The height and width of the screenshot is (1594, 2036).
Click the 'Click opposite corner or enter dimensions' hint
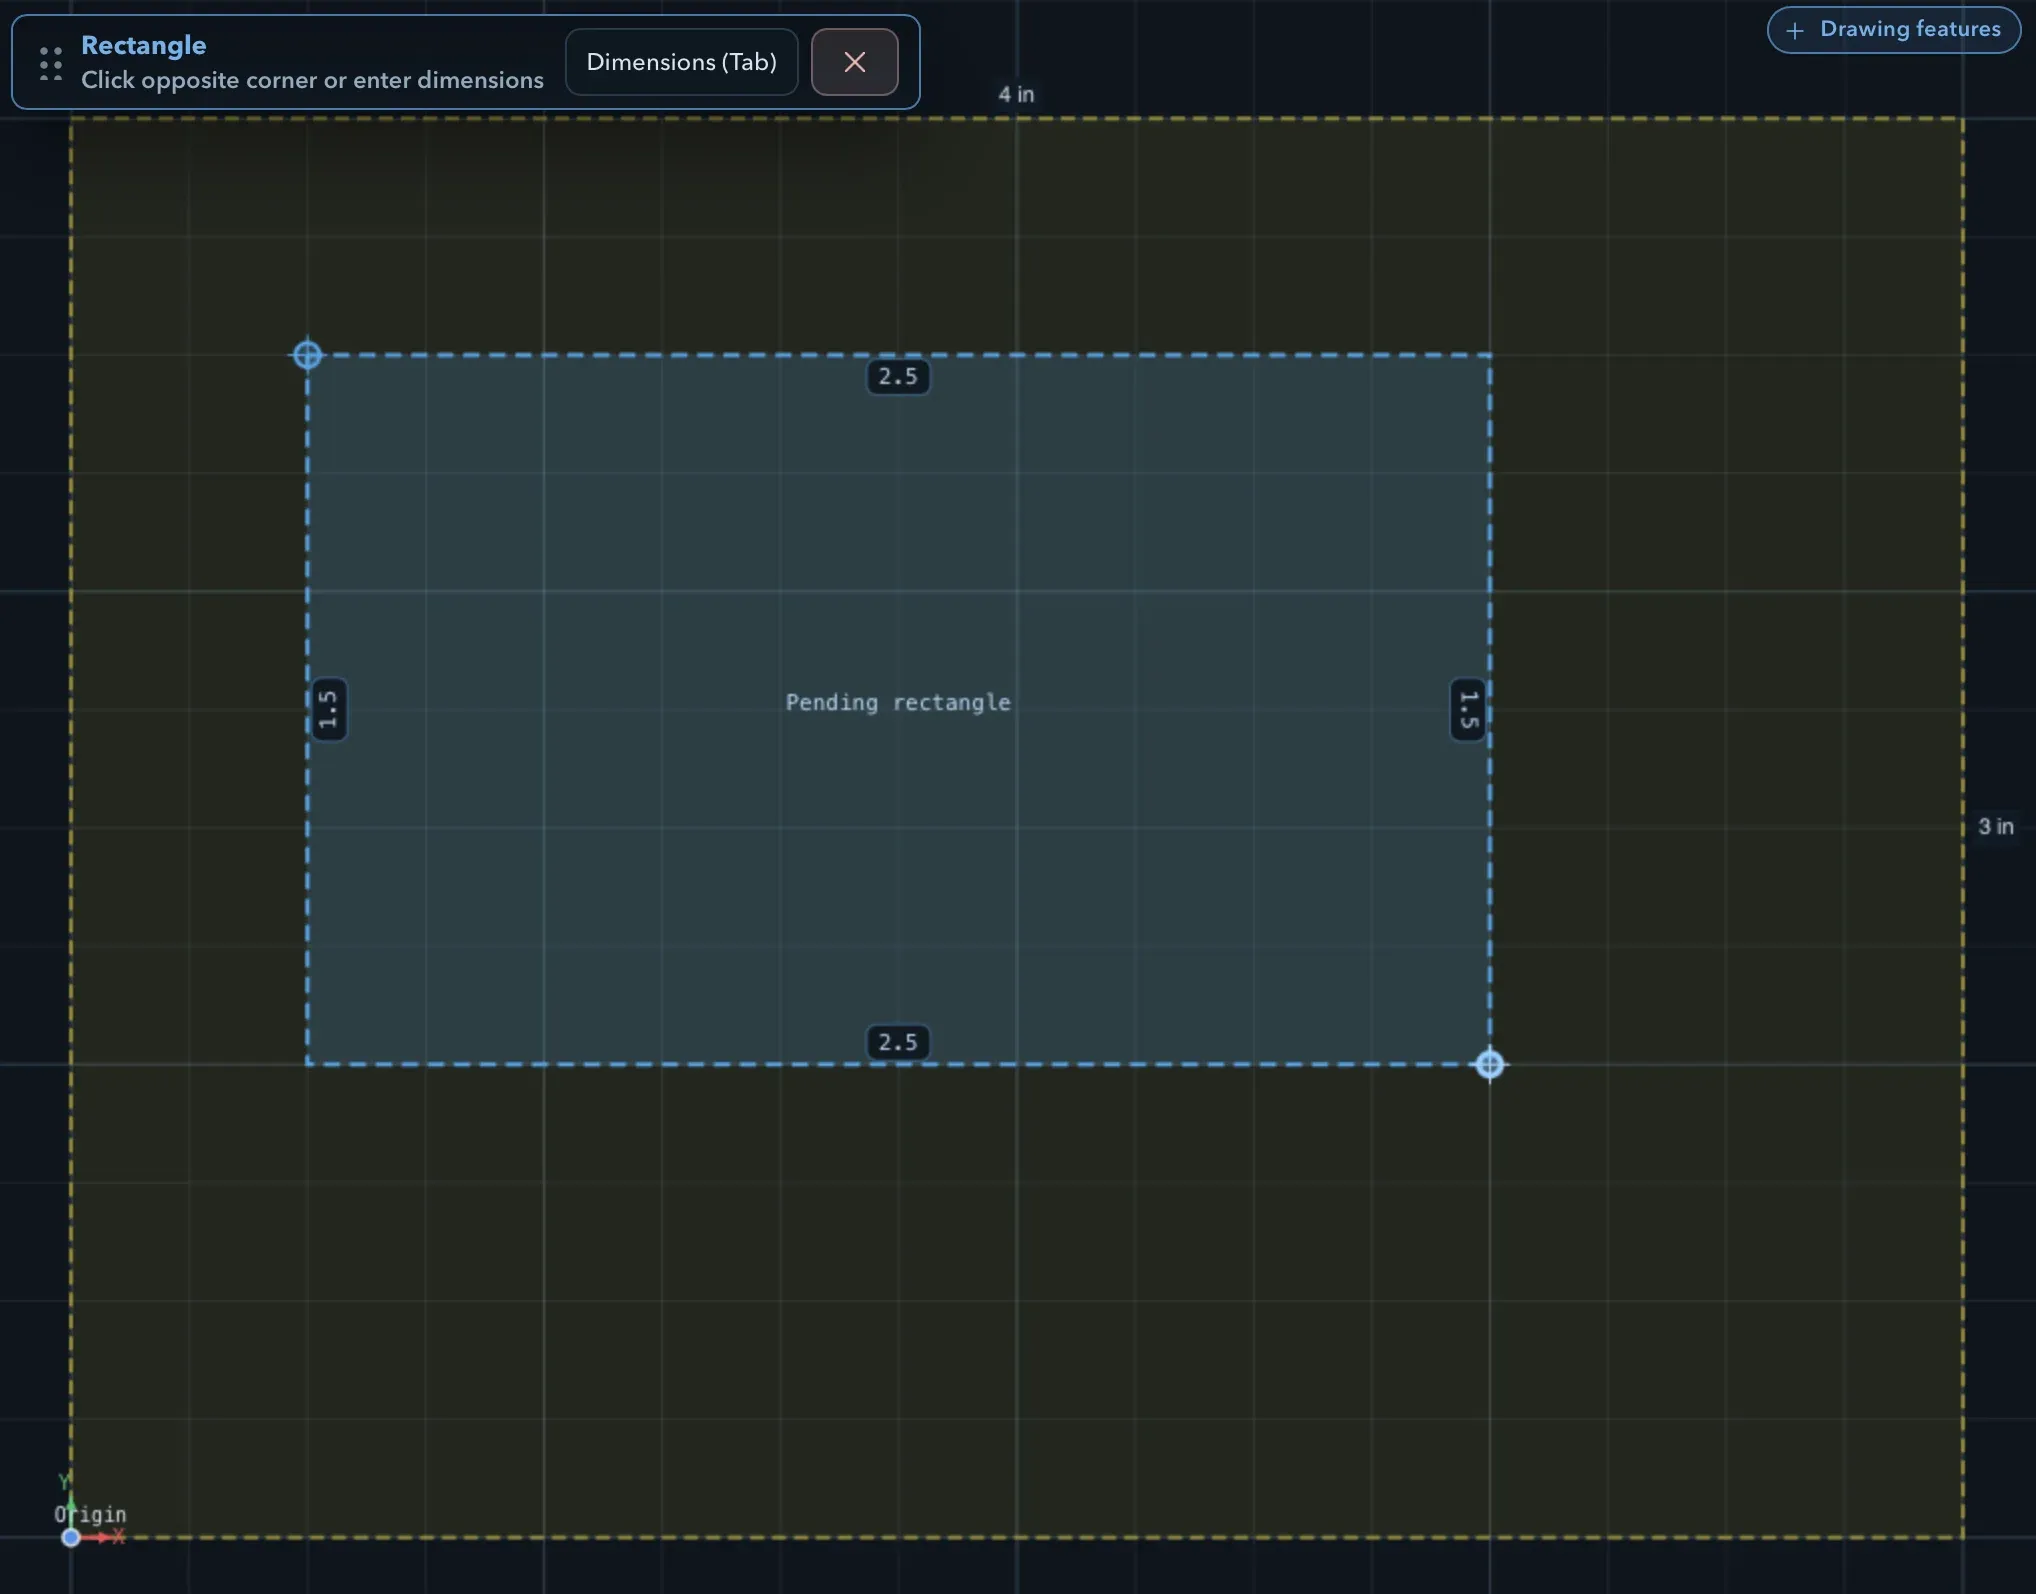[x=312, y=80]
